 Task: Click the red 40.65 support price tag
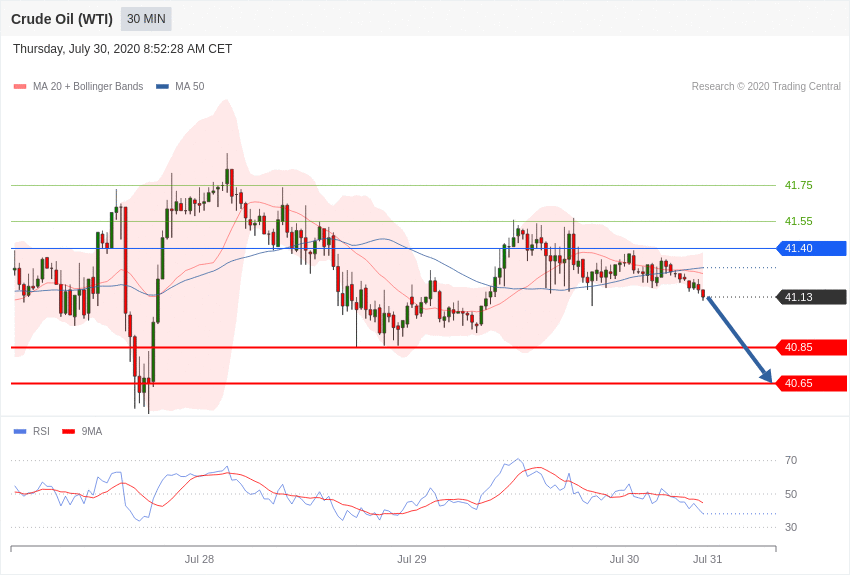pos(812,384)
